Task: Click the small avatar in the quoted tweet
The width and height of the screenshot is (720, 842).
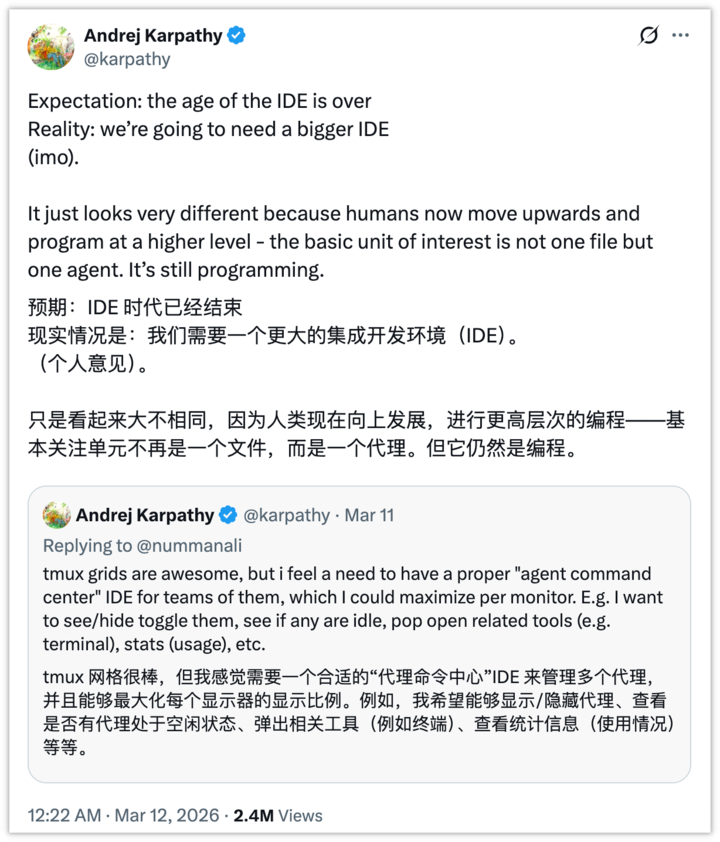Action: click(x=56, y=516)
